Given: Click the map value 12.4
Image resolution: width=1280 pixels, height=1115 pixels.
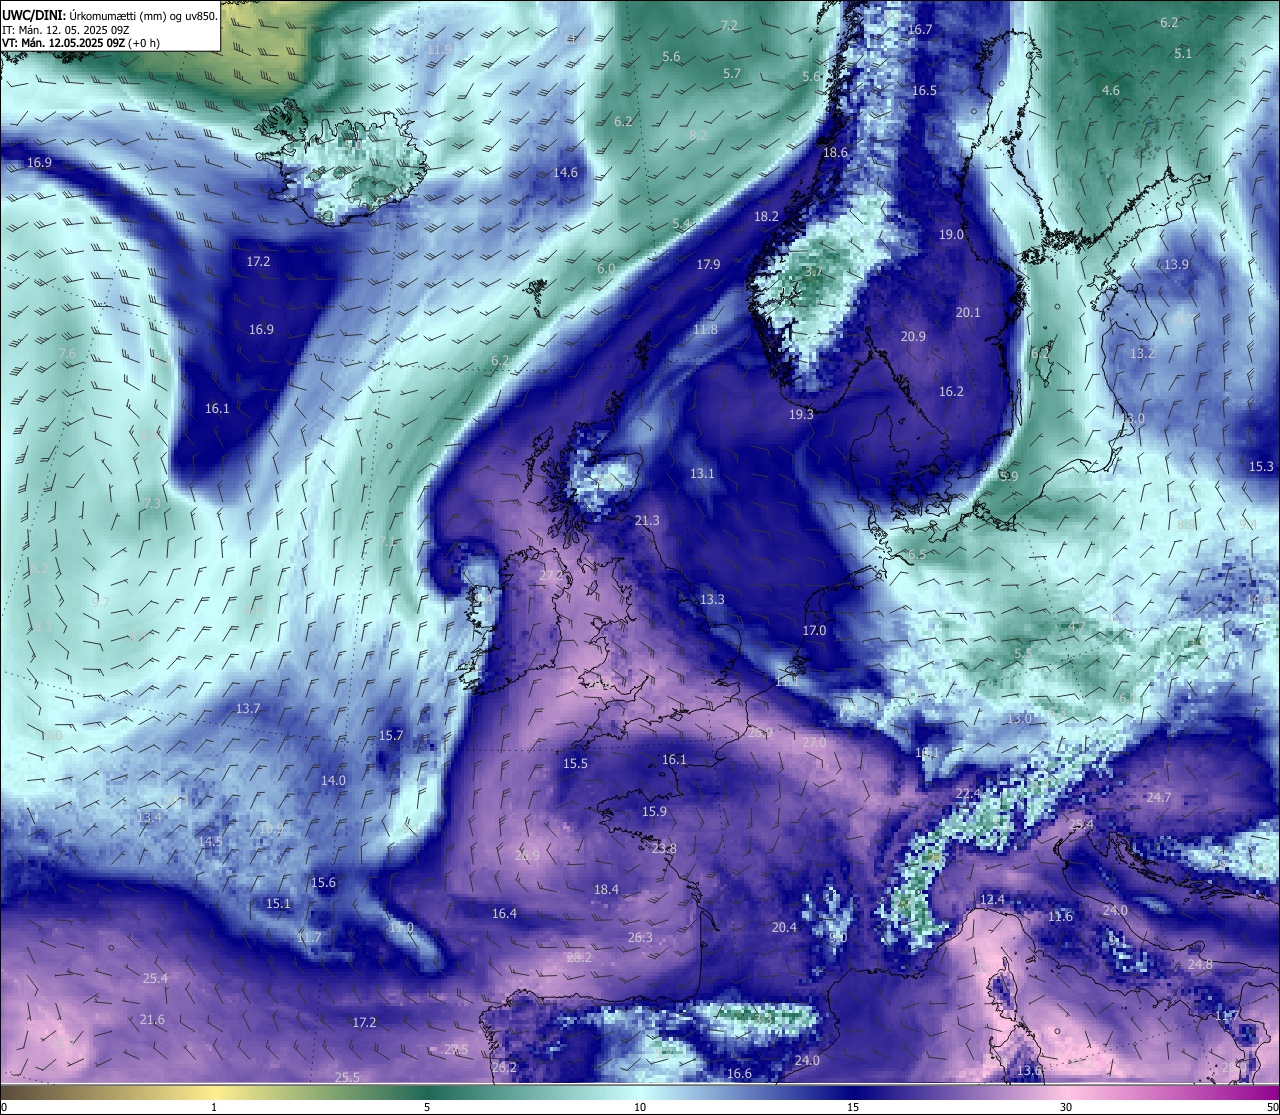Looking at the screenshot, I should 991,899.
